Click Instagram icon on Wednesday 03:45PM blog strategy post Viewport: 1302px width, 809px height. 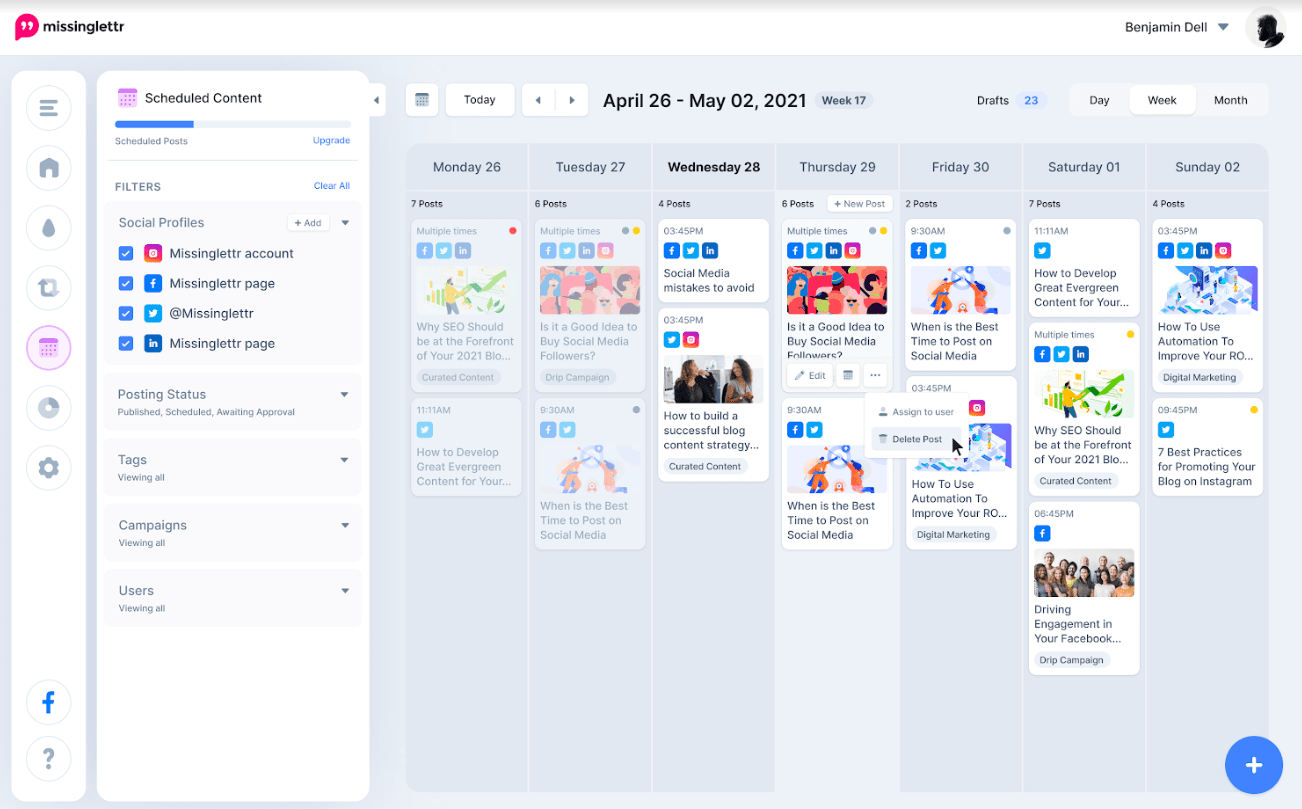(x=691, y=340)
